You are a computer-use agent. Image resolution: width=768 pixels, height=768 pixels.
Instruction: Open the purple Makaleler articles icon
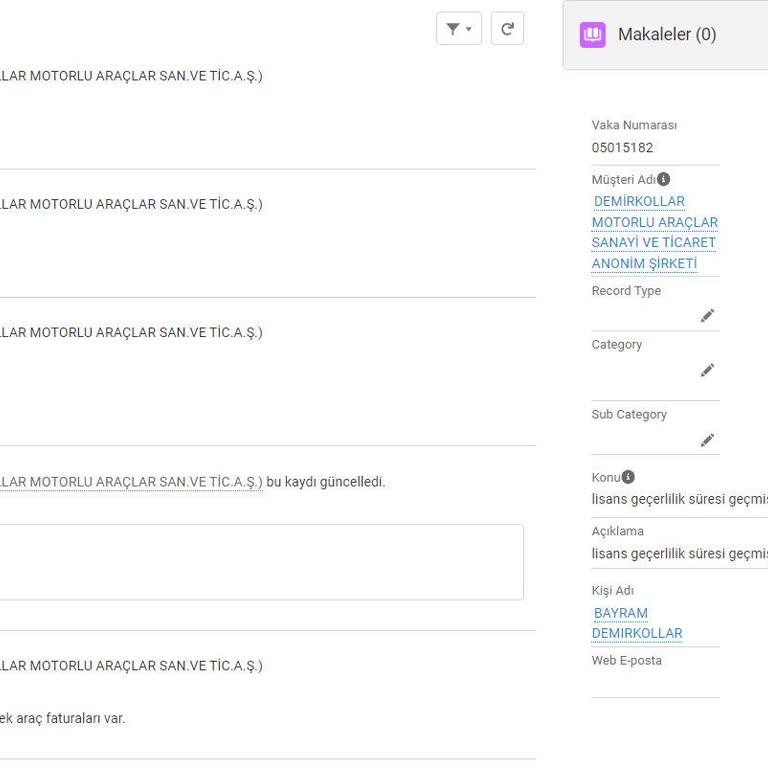592,35
